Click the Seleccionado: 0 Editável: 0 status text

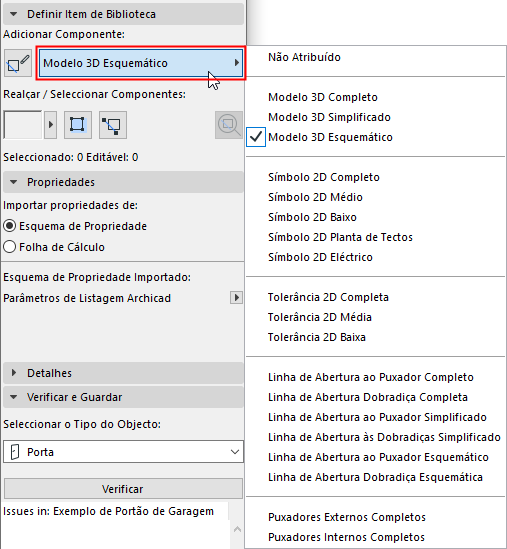71,157
